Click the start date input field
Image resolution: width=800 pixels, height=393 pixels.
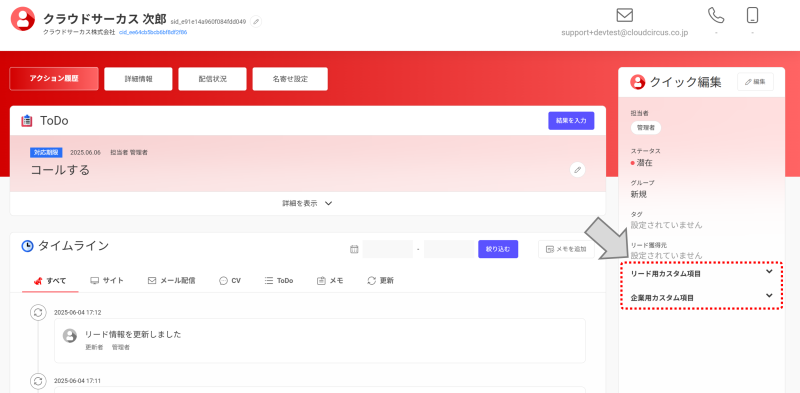click(x=387, y=249)
